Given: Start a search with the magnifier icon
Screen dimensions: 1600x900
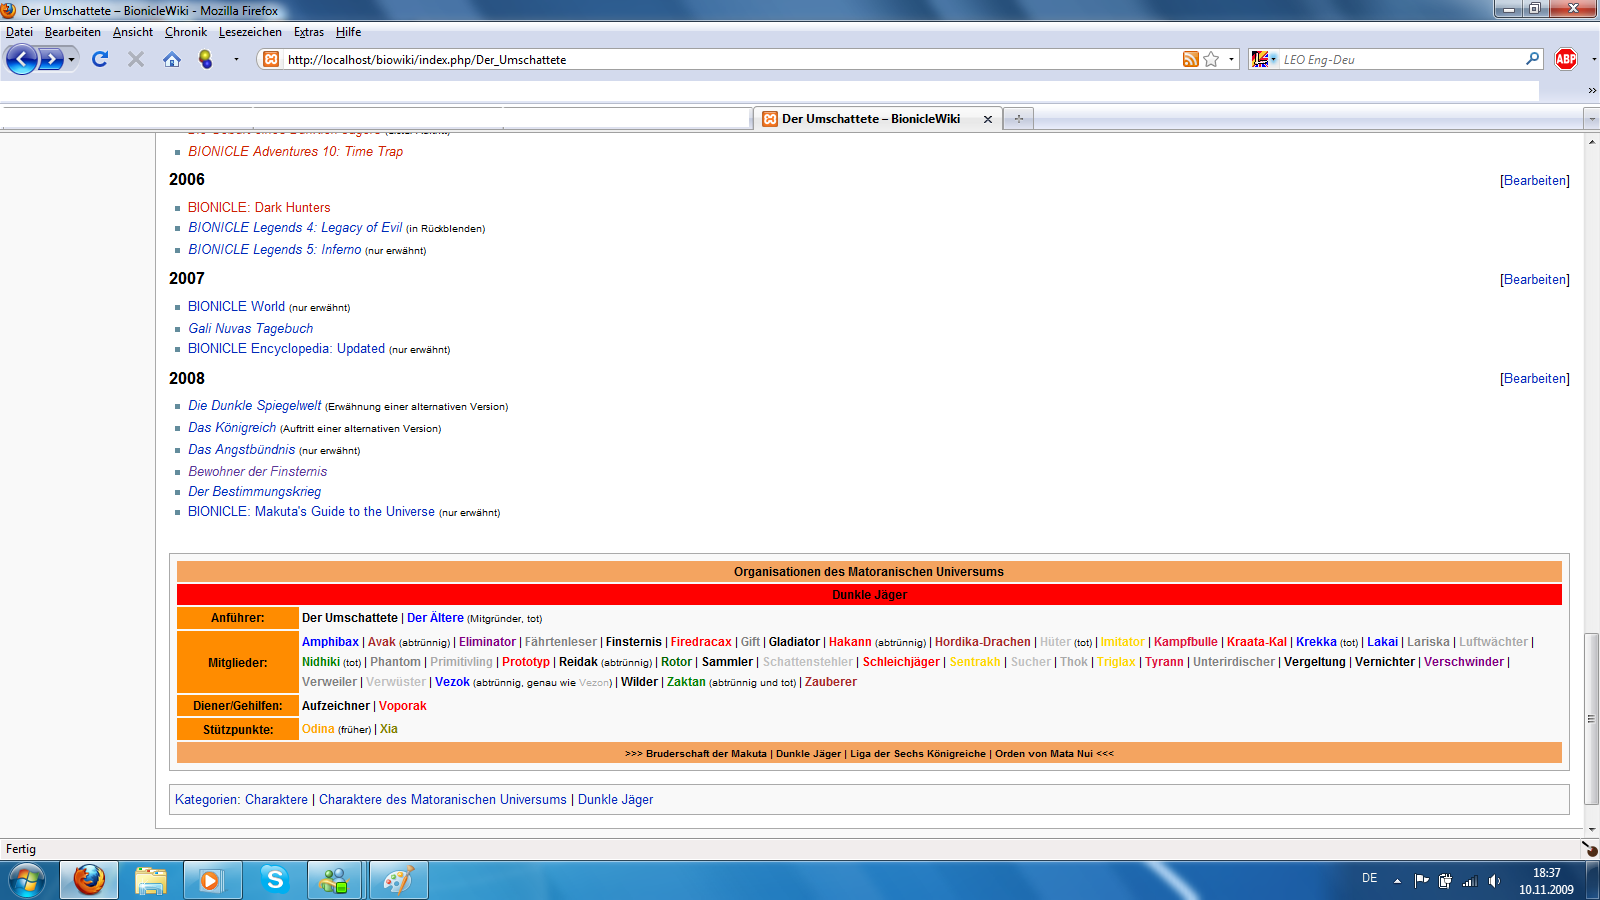Looking at the screenshot, I should 1531,59.
